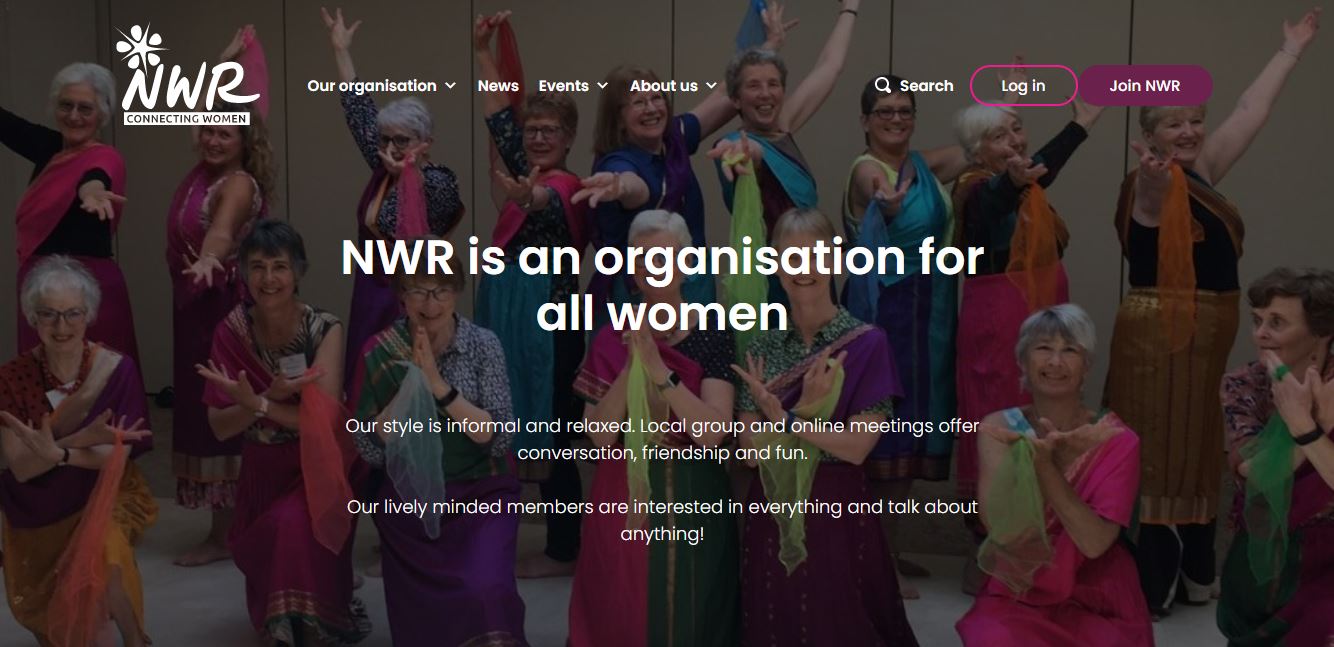Click the magnifying glass search icon
This screenshot has width=1334, height=647.
883,85
